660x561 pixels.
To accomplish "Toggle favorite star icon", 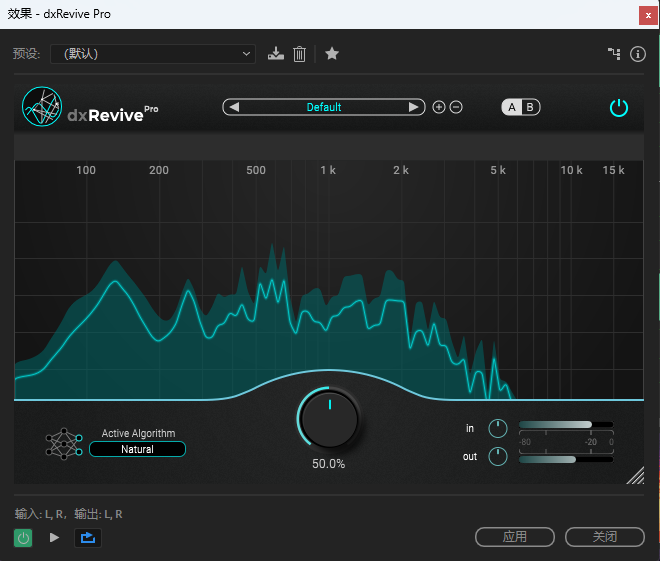I will (332, 53).
